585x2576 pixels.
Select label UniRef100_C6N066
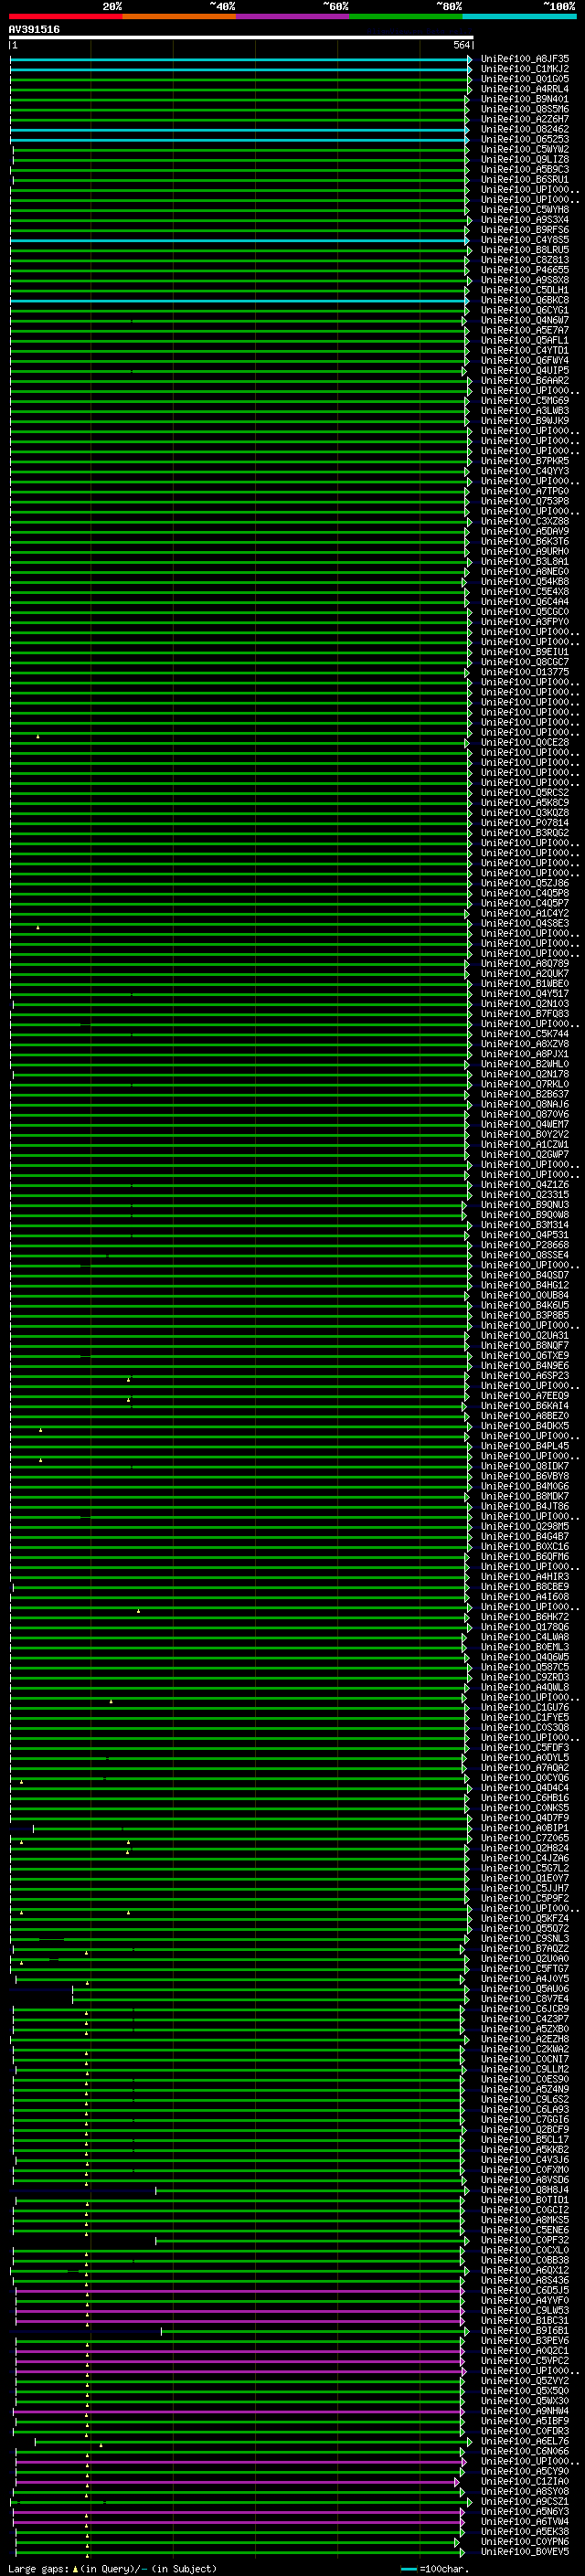point(525,2450)
